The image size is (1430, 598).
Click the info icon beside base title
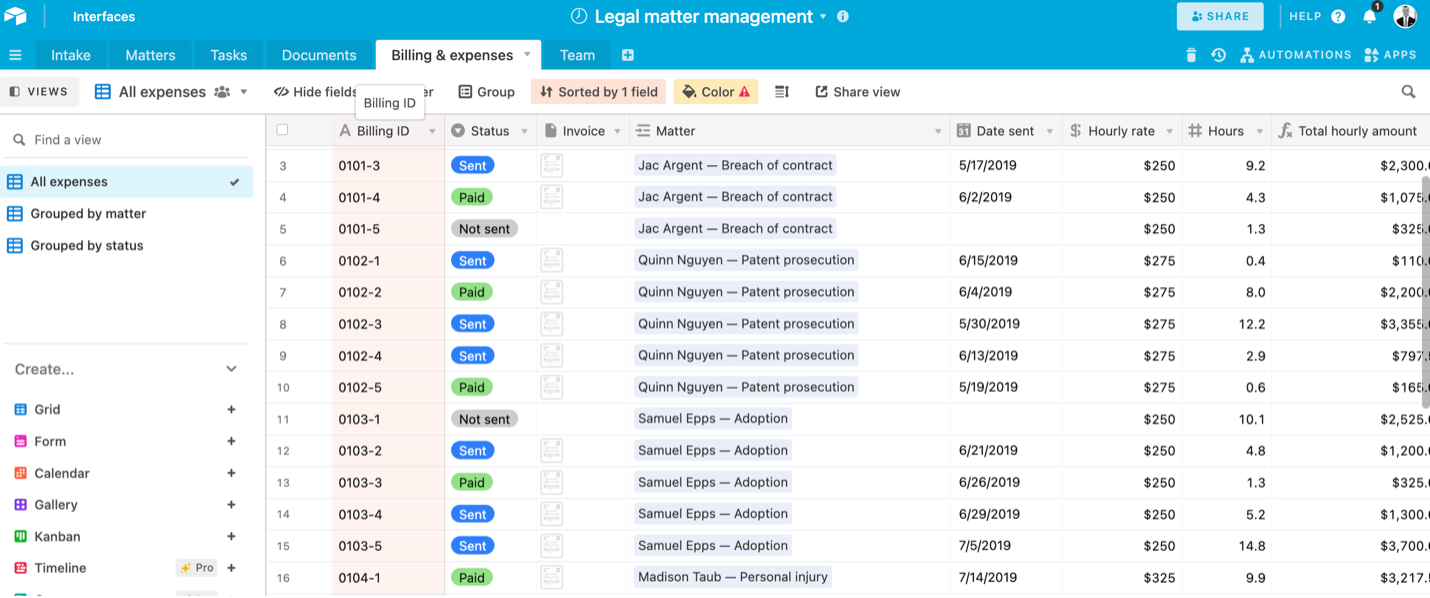843,17
